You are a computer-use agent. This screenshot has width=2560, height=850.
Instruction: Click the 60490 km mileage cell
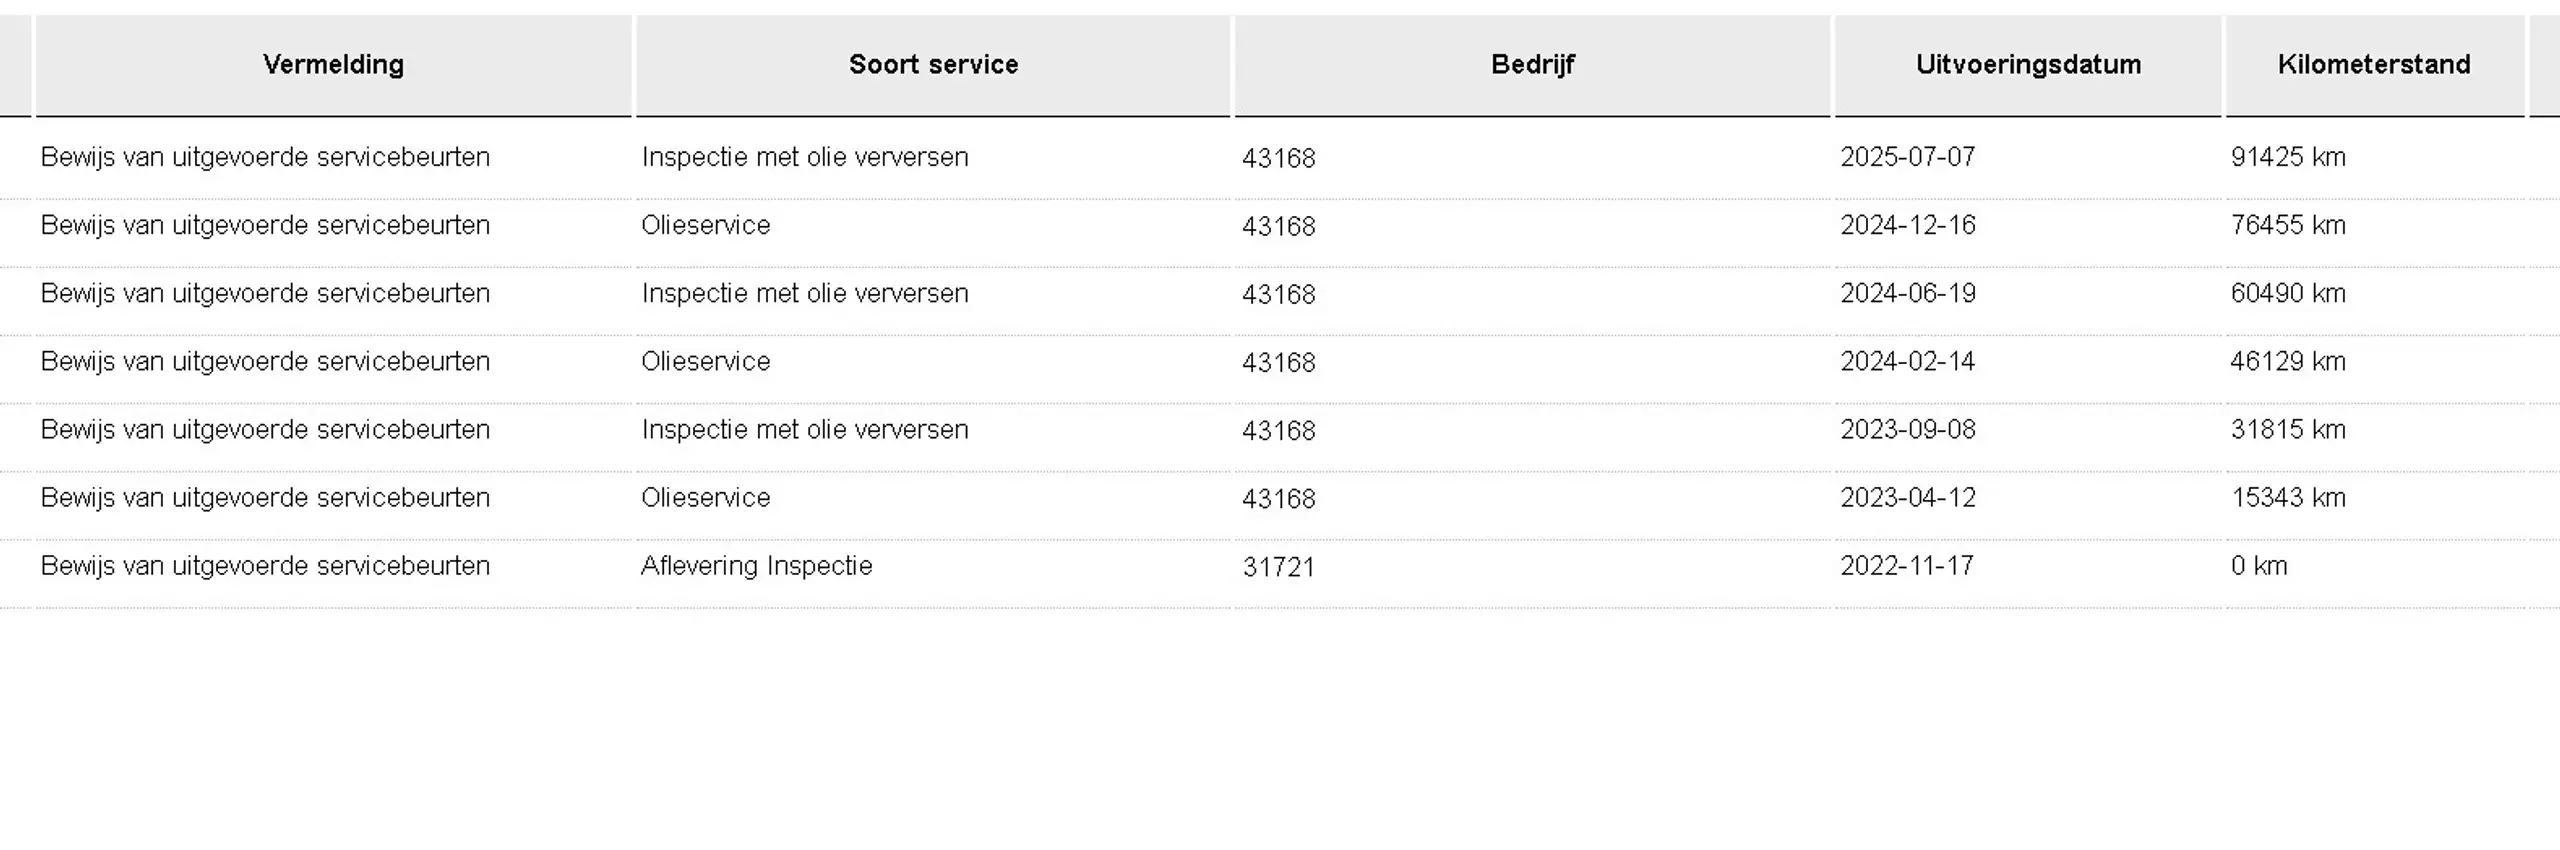(x=2288, y=293)
